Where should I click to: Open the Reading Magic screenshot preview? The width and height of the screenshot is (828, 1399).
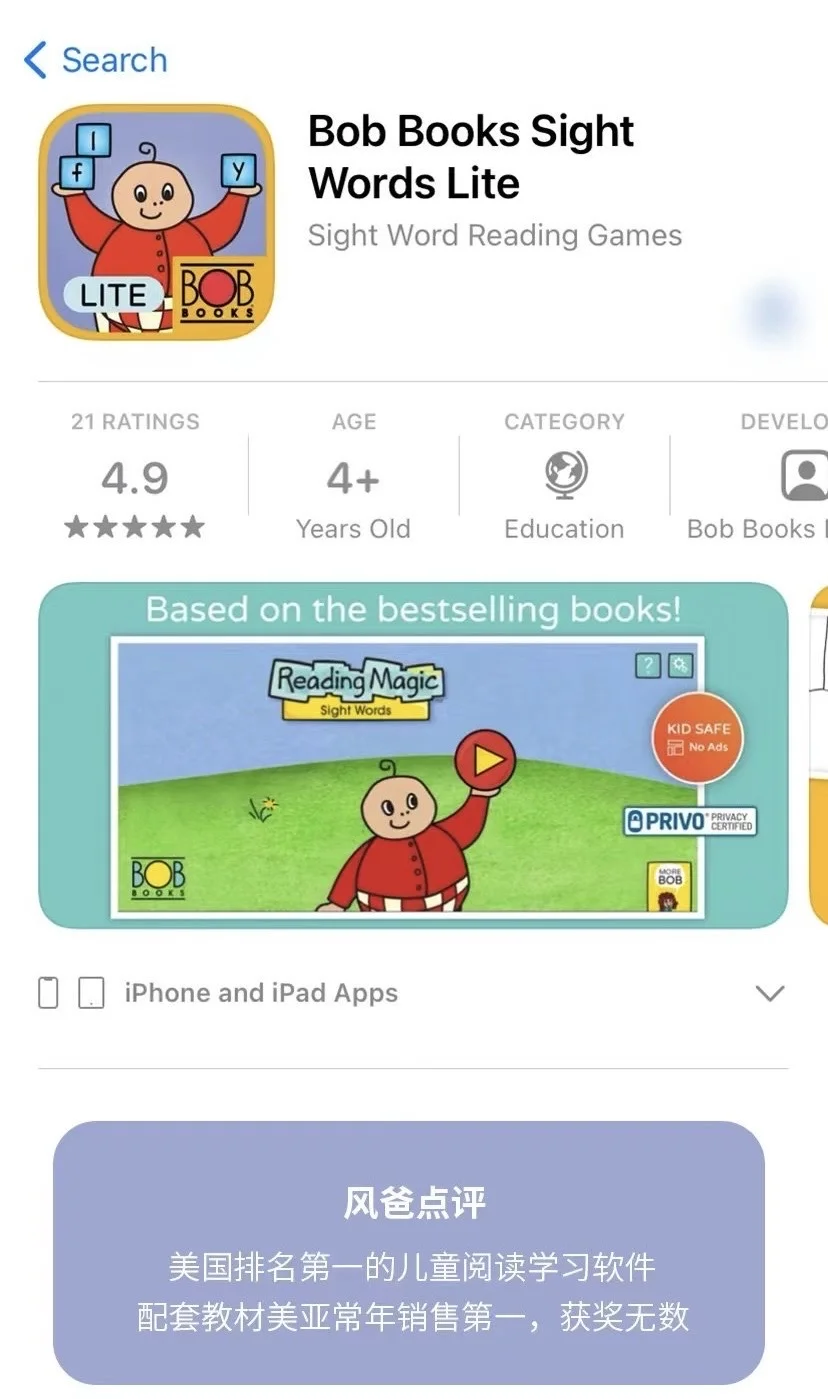point(413,756)
